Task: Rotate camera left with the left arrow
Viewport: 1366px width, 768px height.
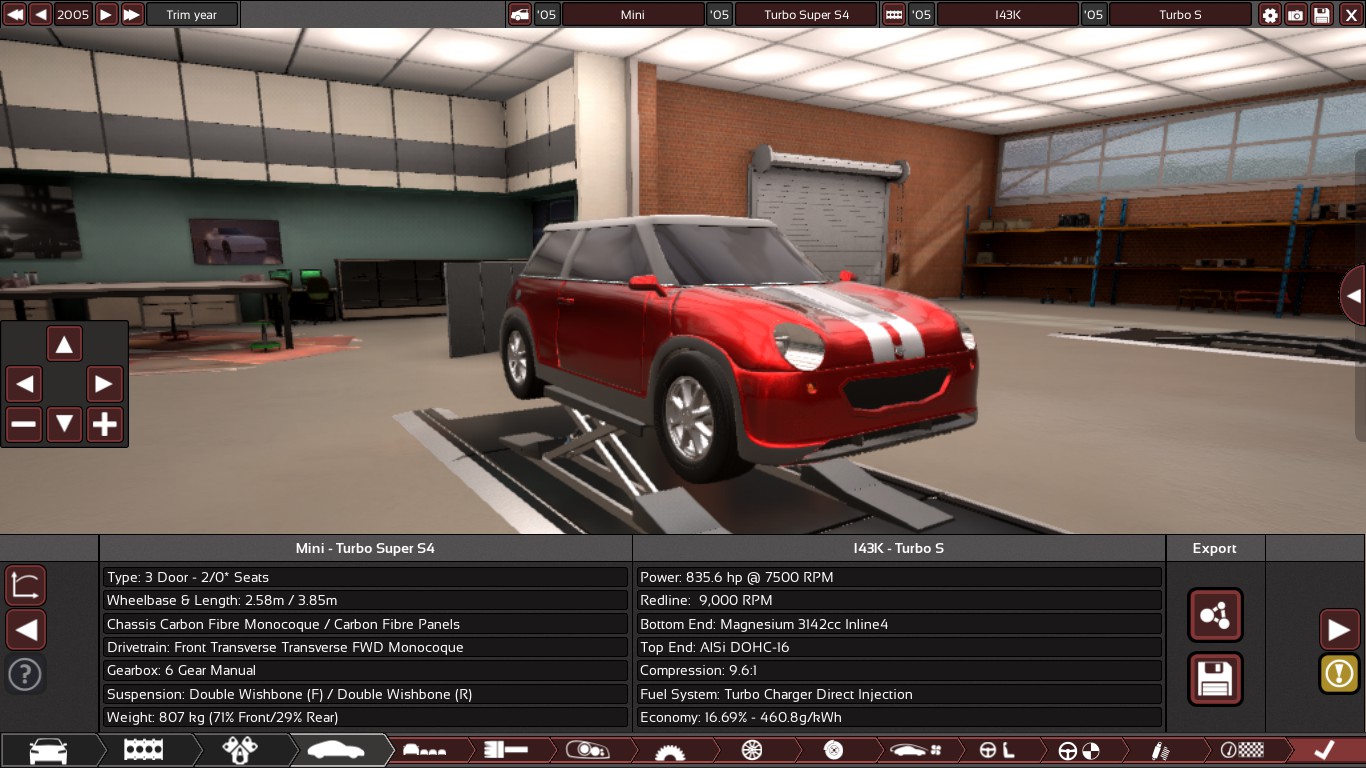Action: coord(24,384)
